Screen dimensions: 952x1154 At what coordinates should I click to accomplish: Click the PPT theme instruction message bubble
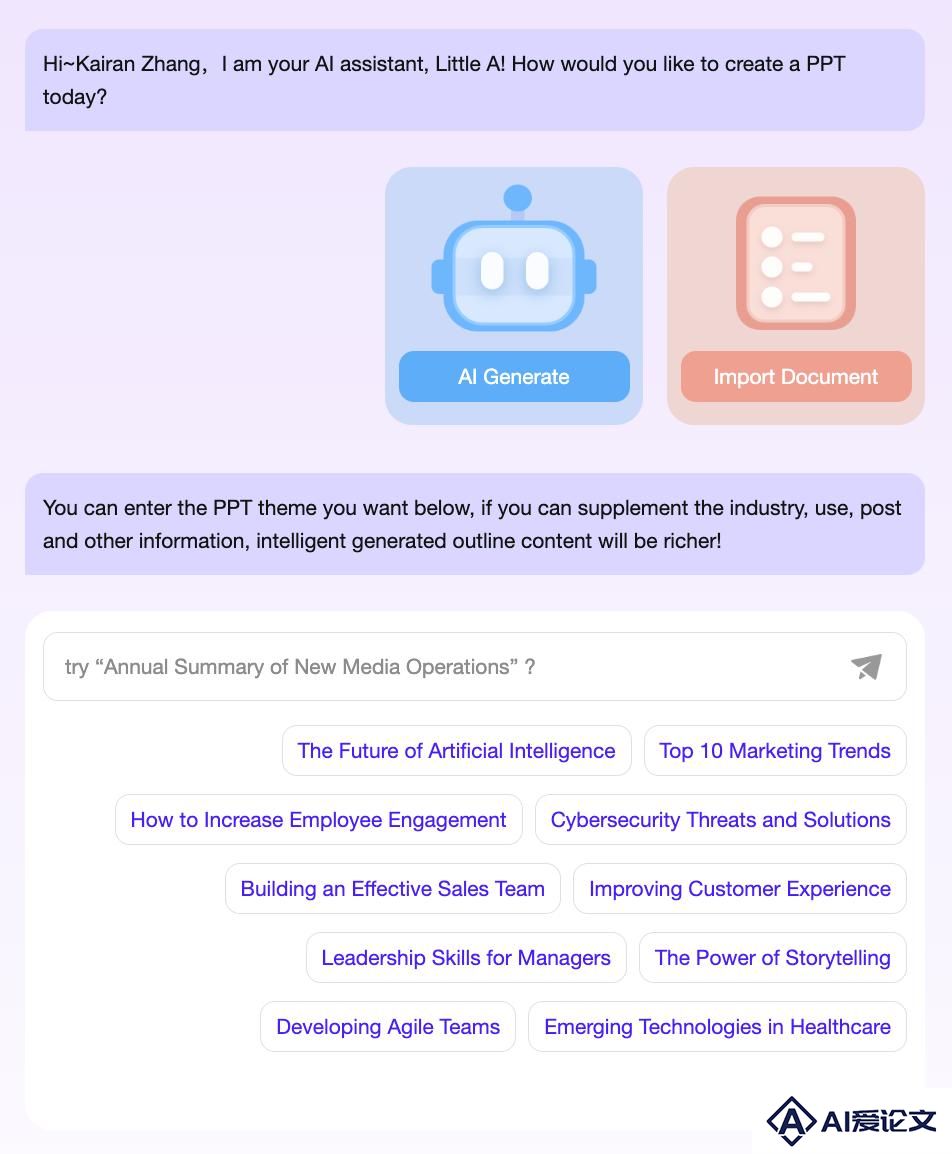(x=475, y=524)
